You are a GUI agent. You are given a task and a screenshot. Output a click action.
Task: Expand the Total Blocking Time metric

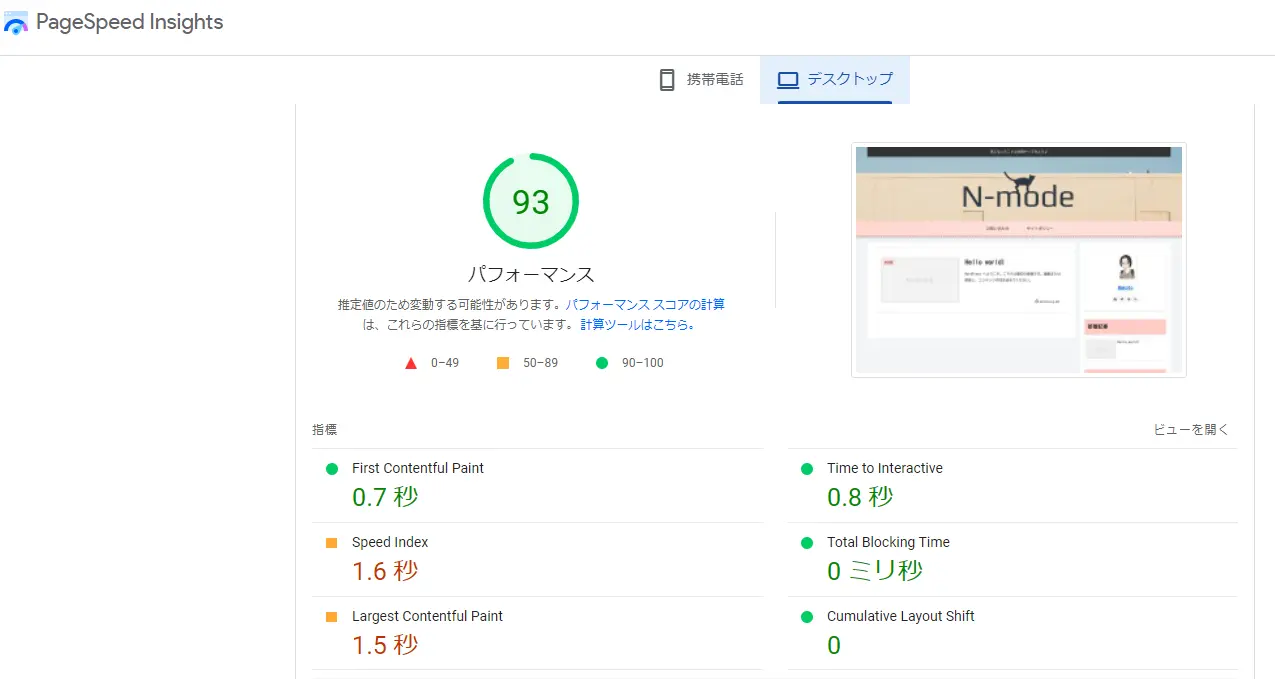pyautogui.click(x=888, y=543)
